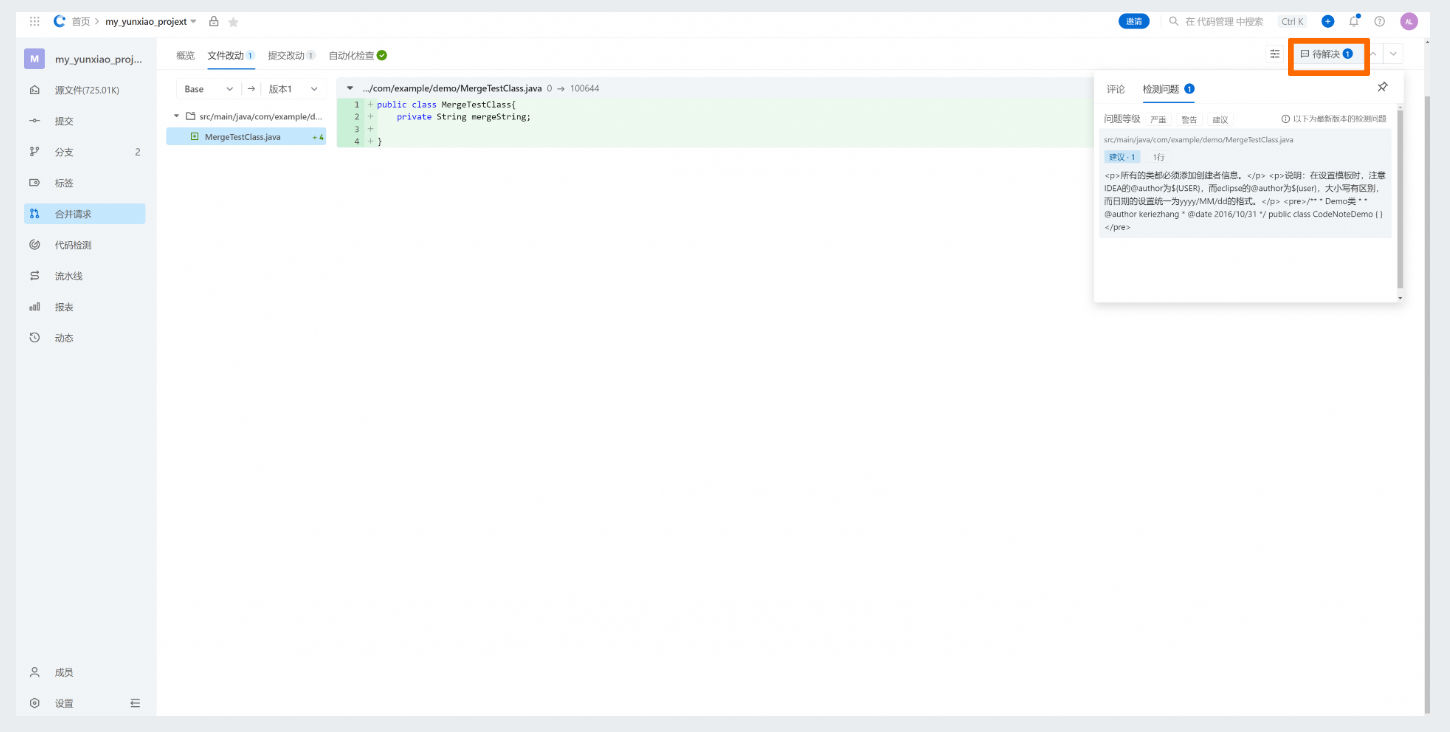
Task: Toggle the 建议 severity filter
Action: coord(1220,119)
